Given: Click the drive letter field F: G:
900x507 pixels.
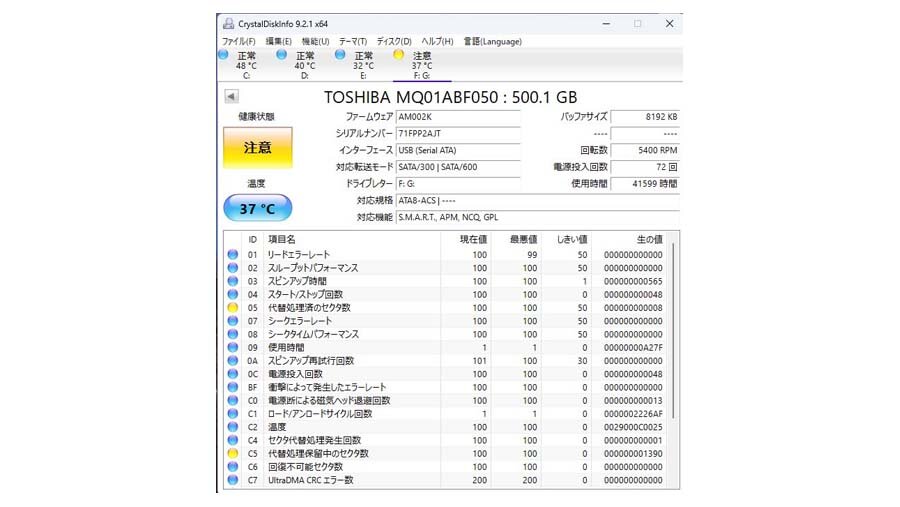Looking at the screenshot, I should click(x=458, y=184).
